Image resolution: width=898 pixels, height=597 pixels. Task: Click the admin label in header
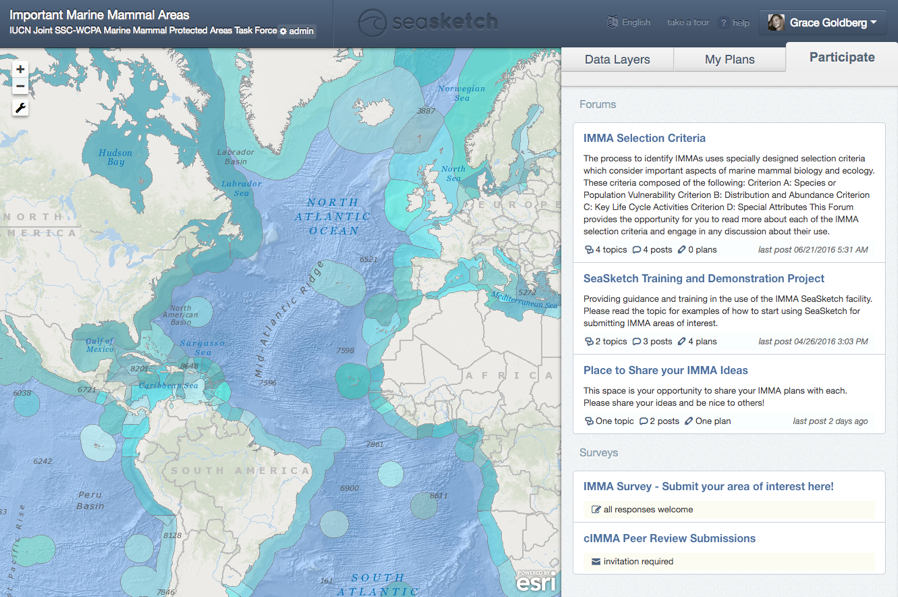click(x=301, y=31)
